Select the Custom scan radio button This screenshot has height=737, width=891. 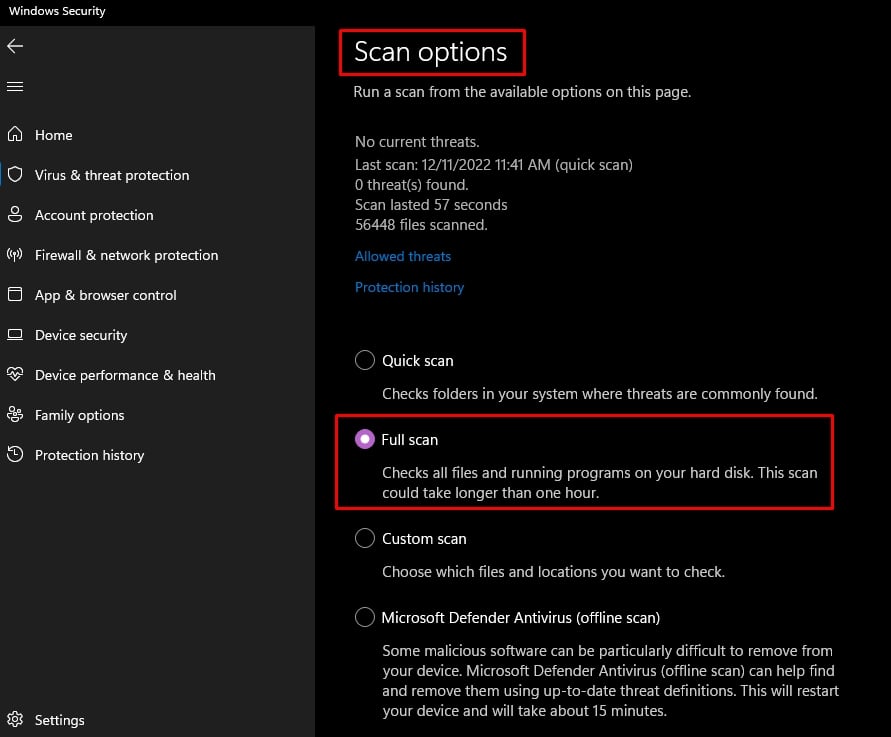point(365,538)
